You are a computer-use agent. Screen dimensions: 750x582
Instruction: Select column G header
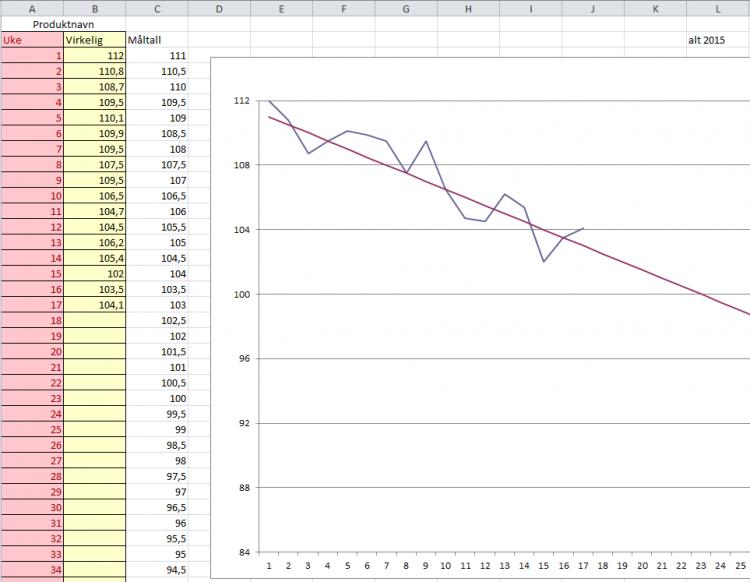point(406,9)
